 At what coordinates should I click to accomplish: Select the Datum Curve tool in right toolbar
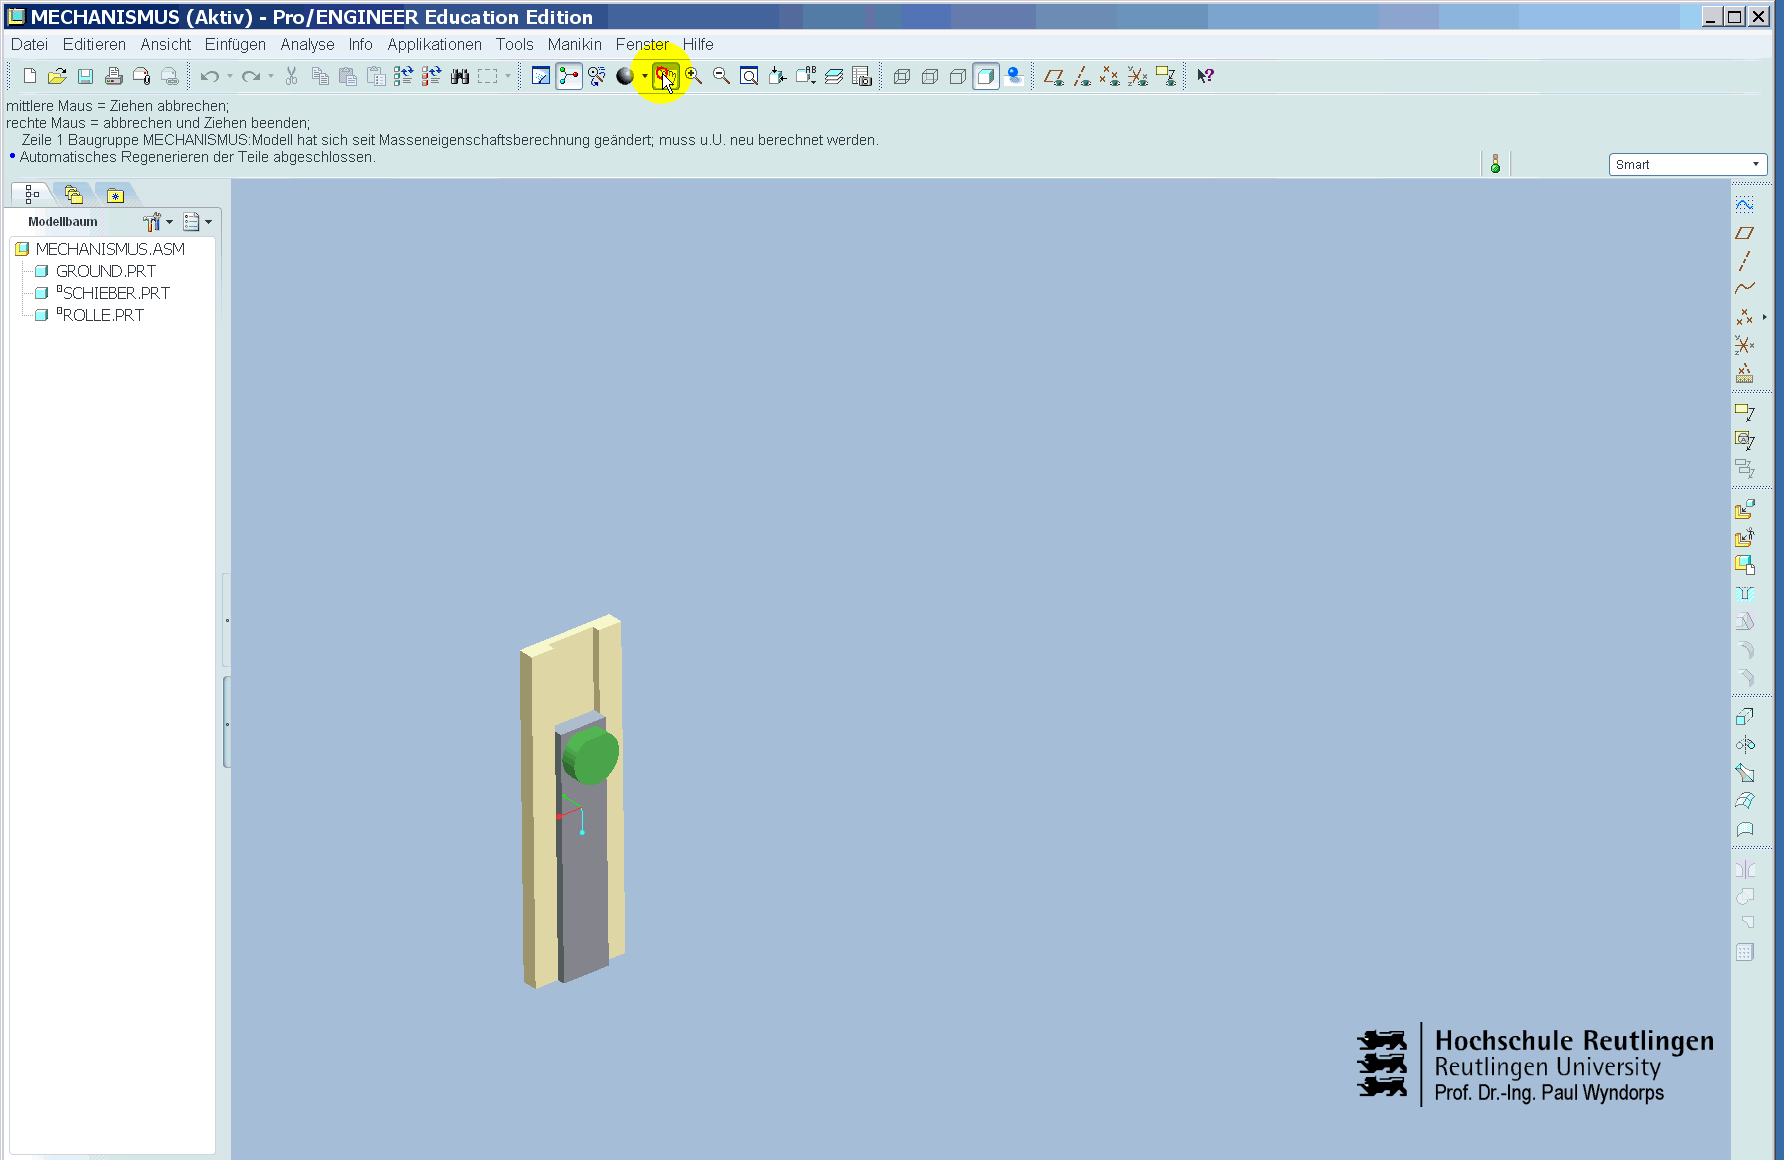point(1745,288)
